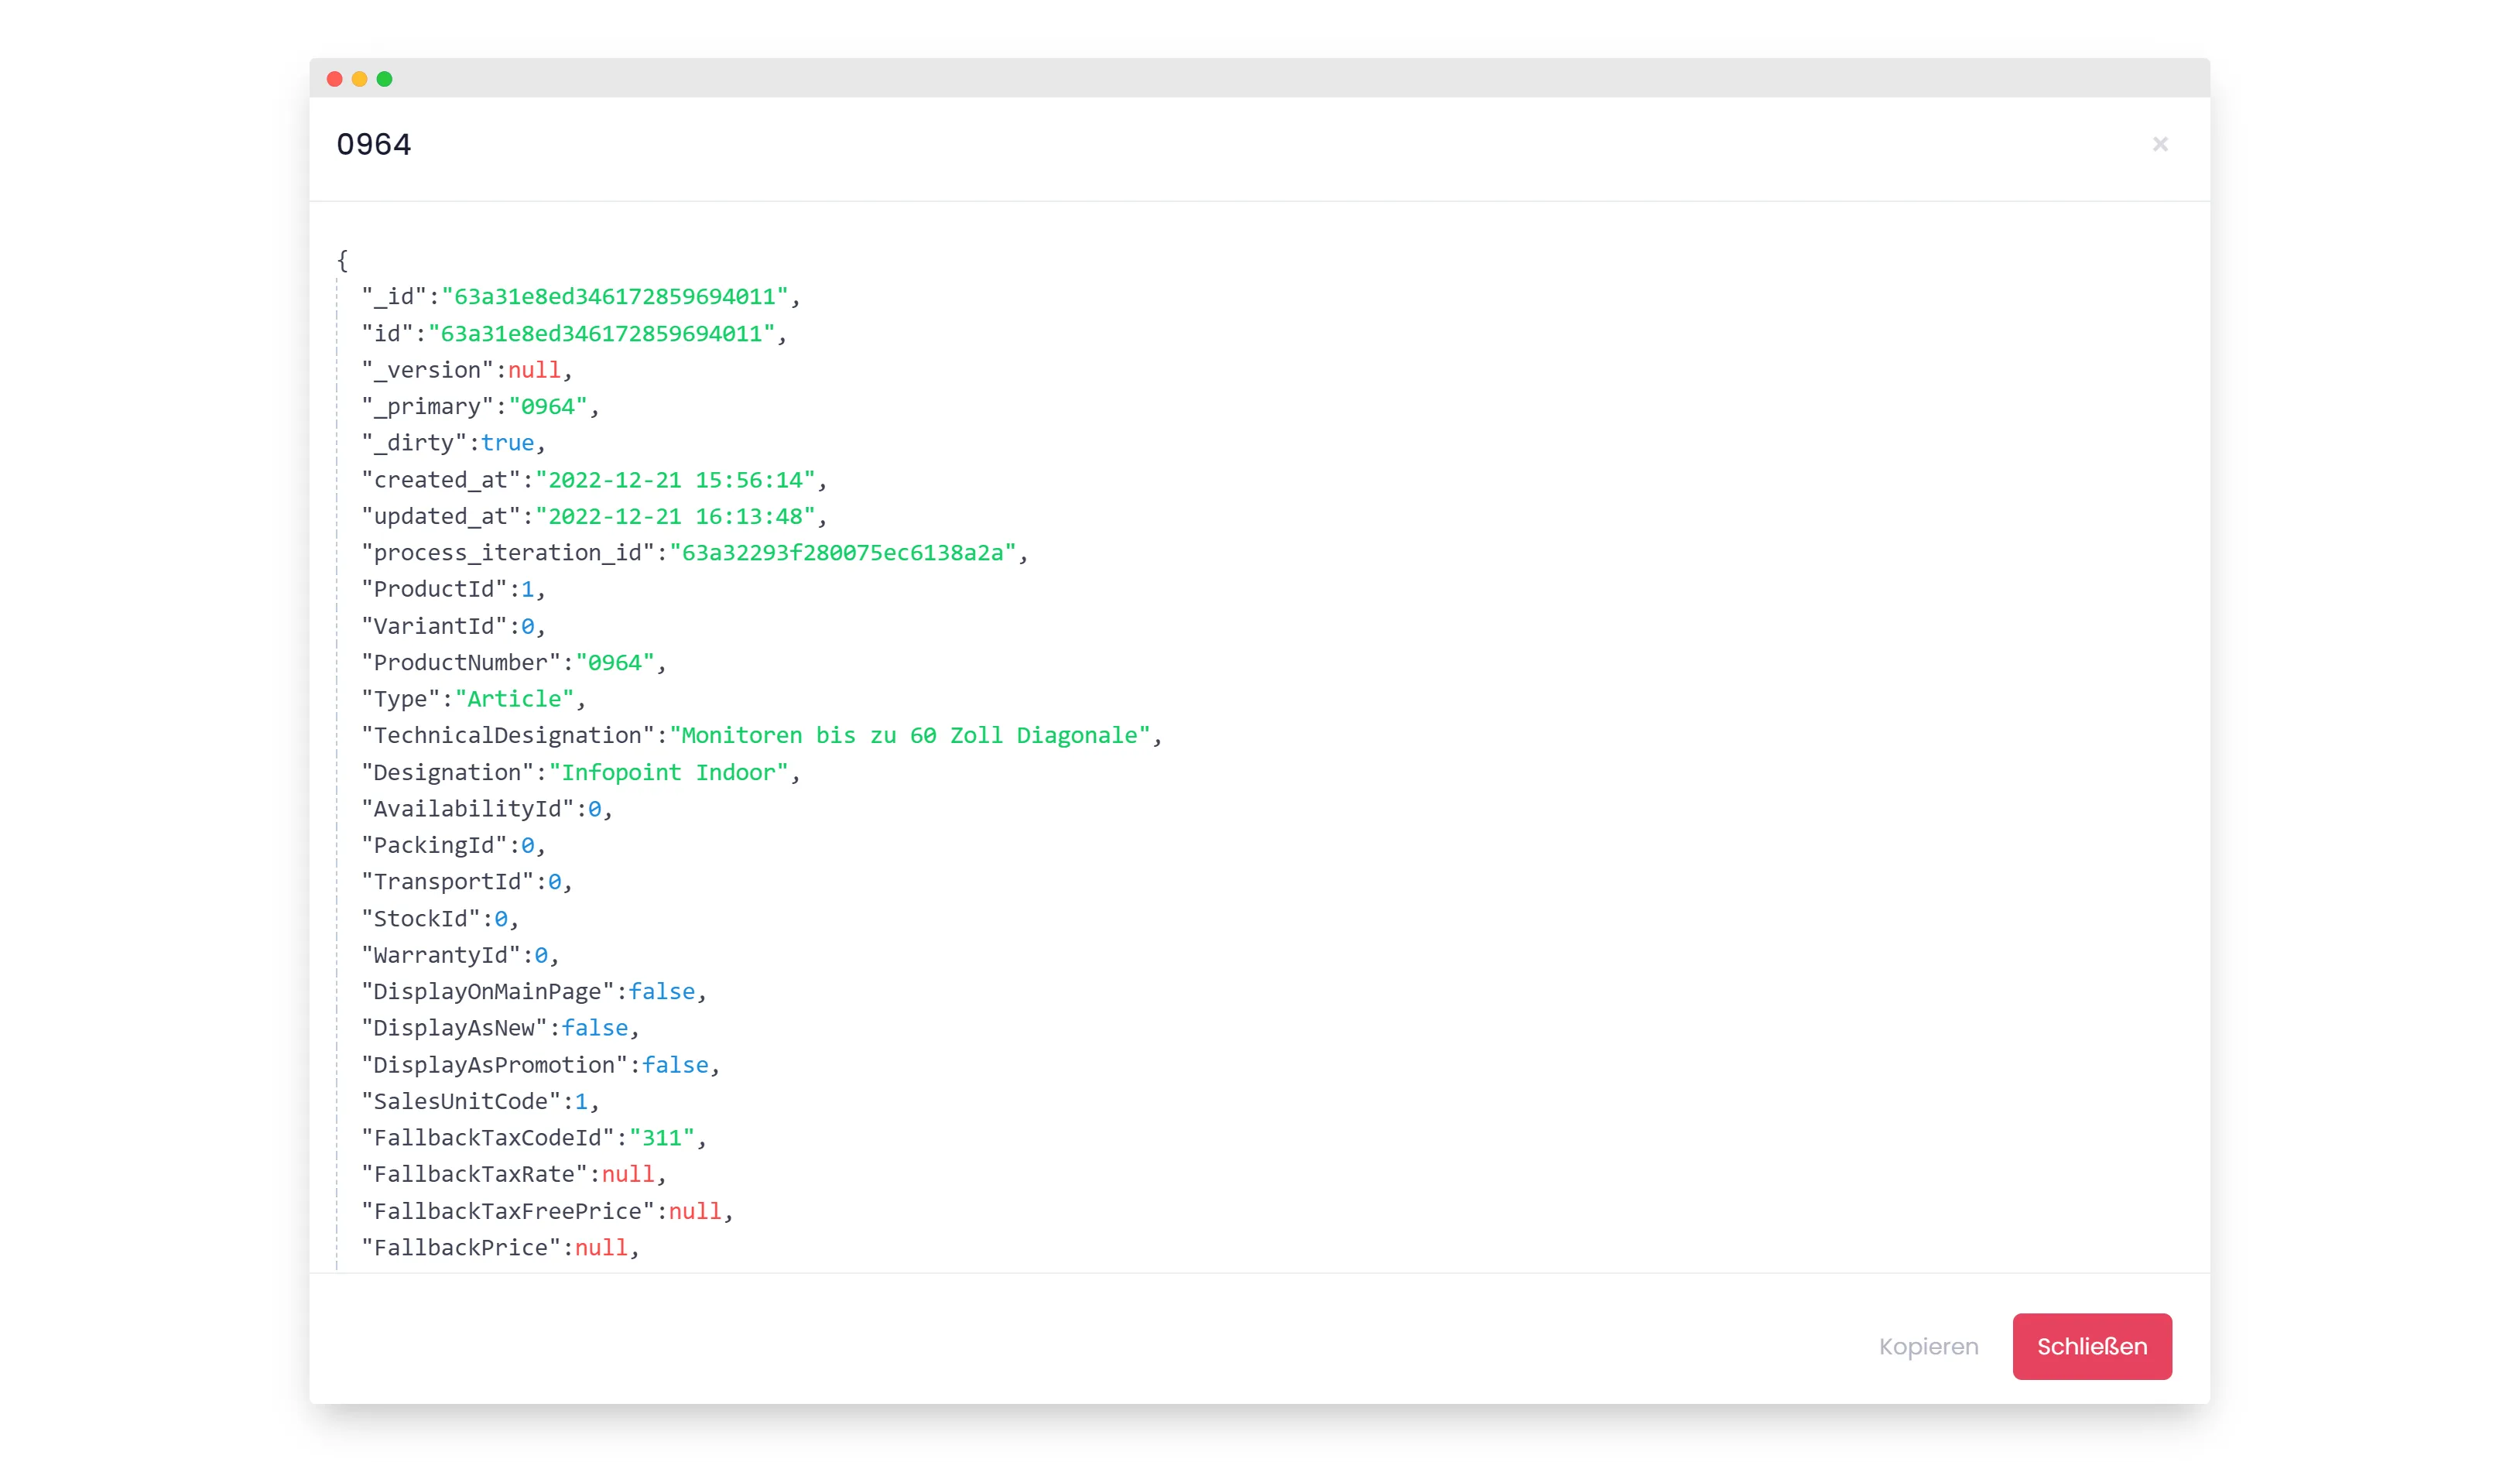Select the "_id" value 63a31e8ed346172859694011

click(615, 296)
